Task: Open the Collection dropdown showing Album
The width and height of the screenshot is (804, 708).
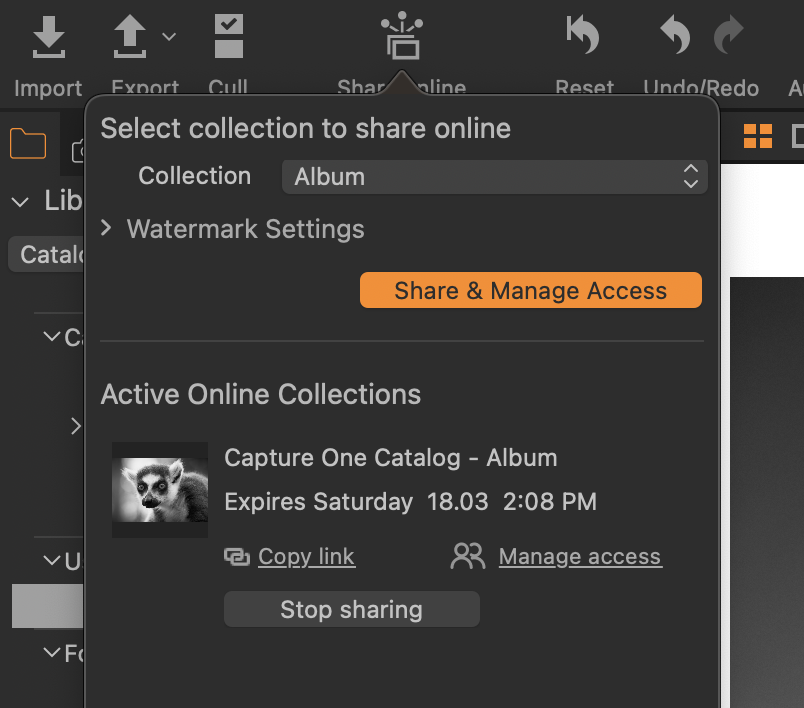Action: point(495,177)
